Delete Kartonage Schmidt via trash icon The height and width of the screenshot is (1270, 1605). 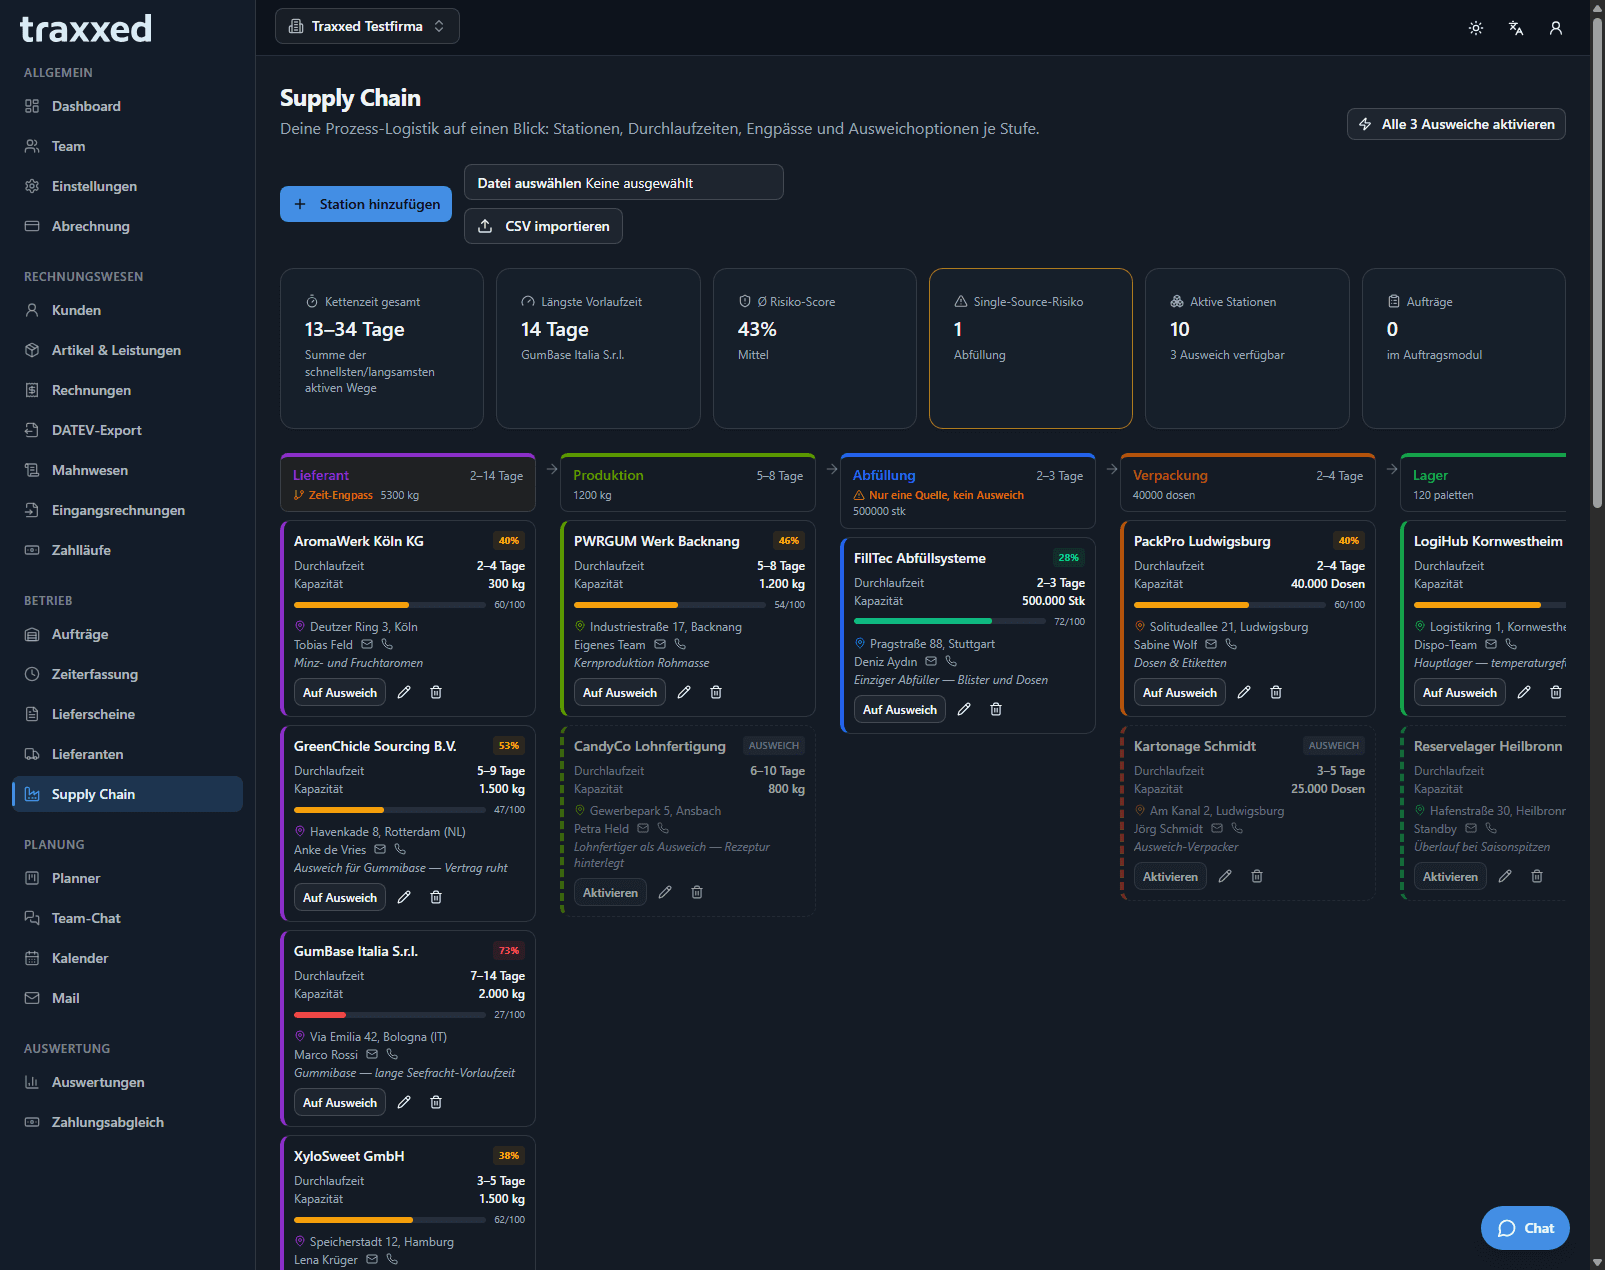point(1257,876)
